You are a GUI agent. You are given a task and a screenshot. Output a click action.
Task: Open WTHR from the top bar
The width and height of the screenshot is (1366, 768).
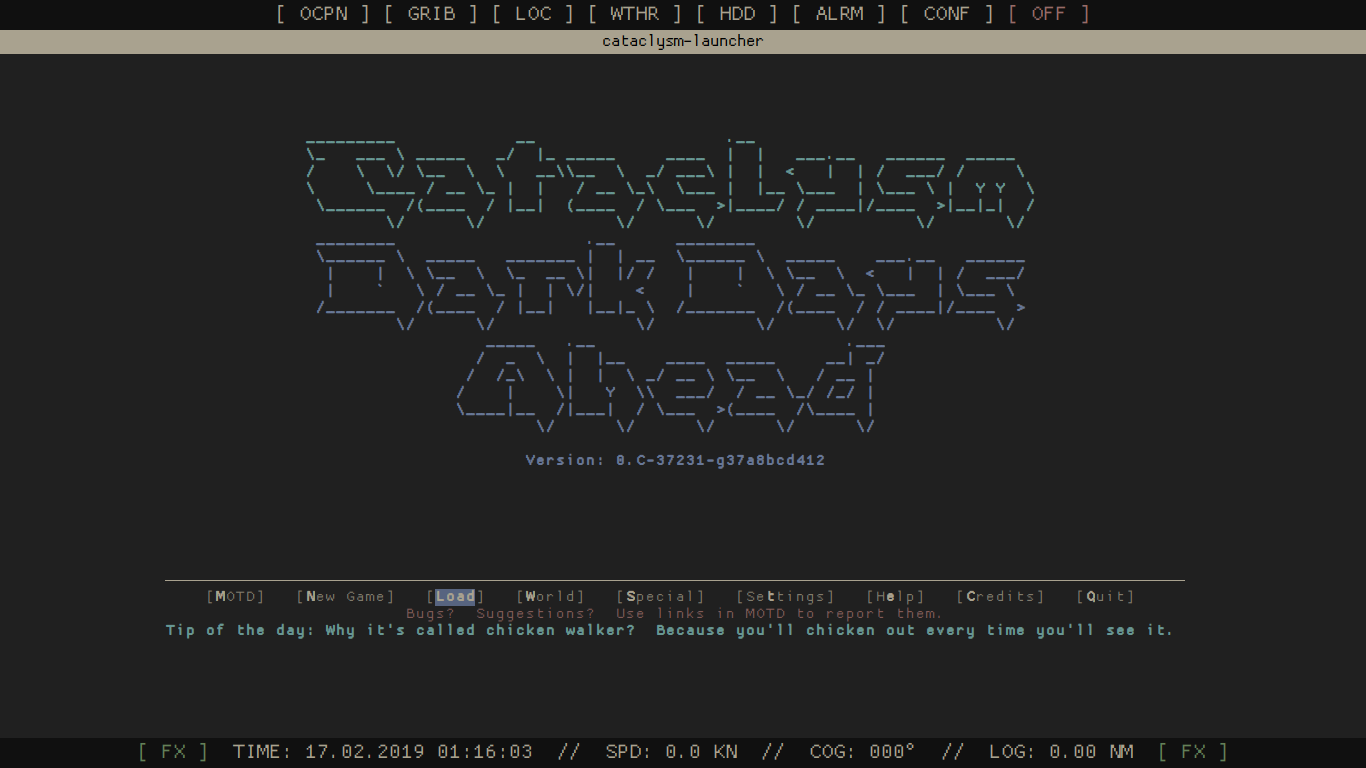point(635,14)
